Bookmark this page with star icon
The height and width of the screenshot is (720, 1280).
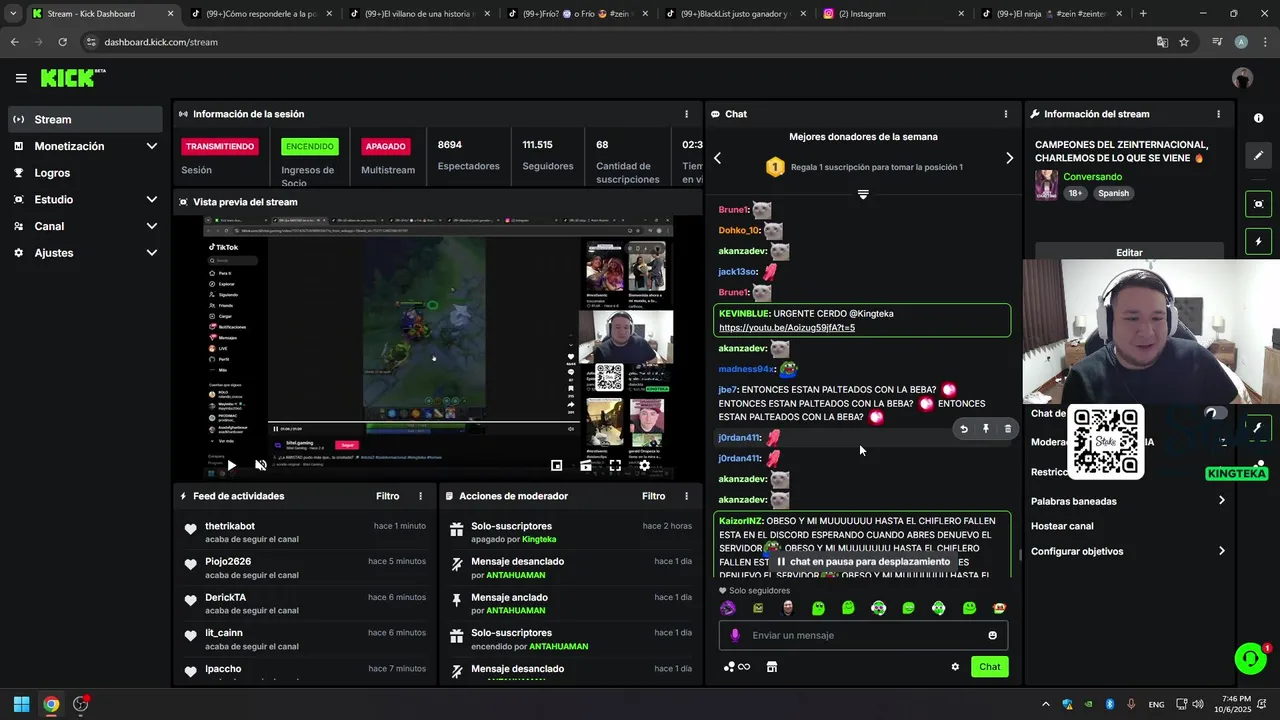[x=1184, y=42]
